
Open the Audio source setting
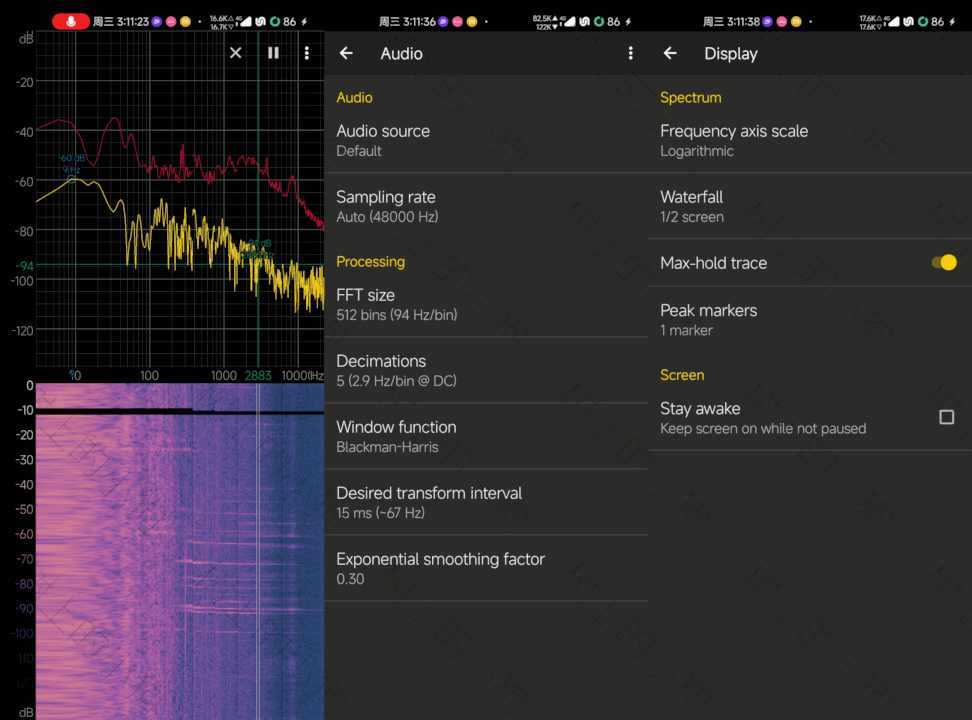(x=486, y=140)
